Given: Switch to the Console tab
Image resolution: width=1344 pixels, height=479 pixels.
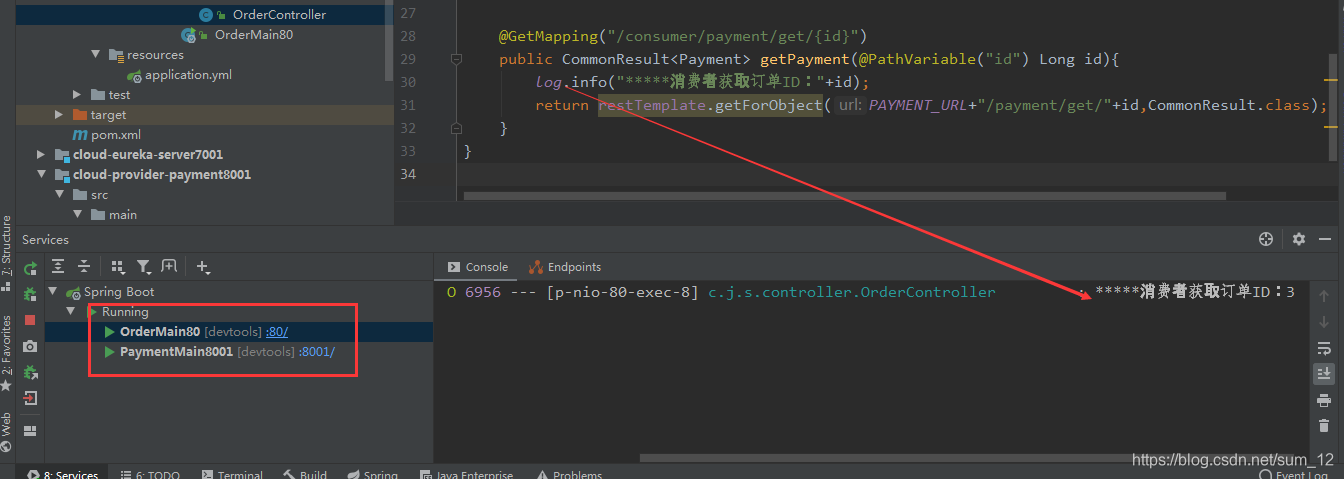Looking at the screenshot, I should 478,267.
